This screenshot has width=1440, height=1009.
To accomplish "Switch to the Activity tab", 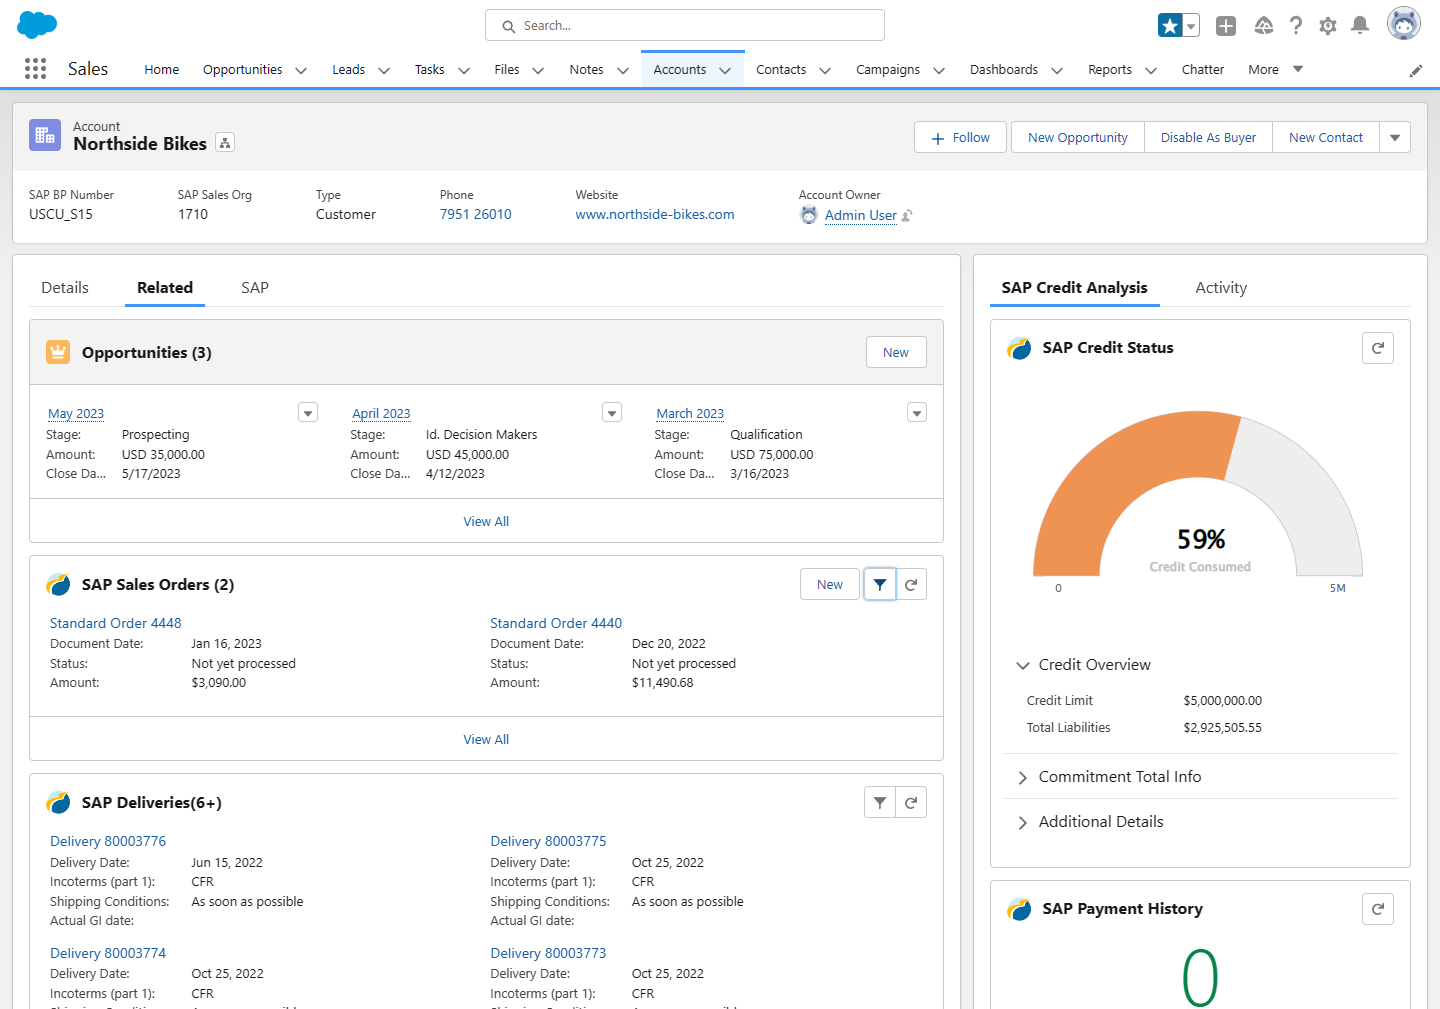I will coord(1221,288).
